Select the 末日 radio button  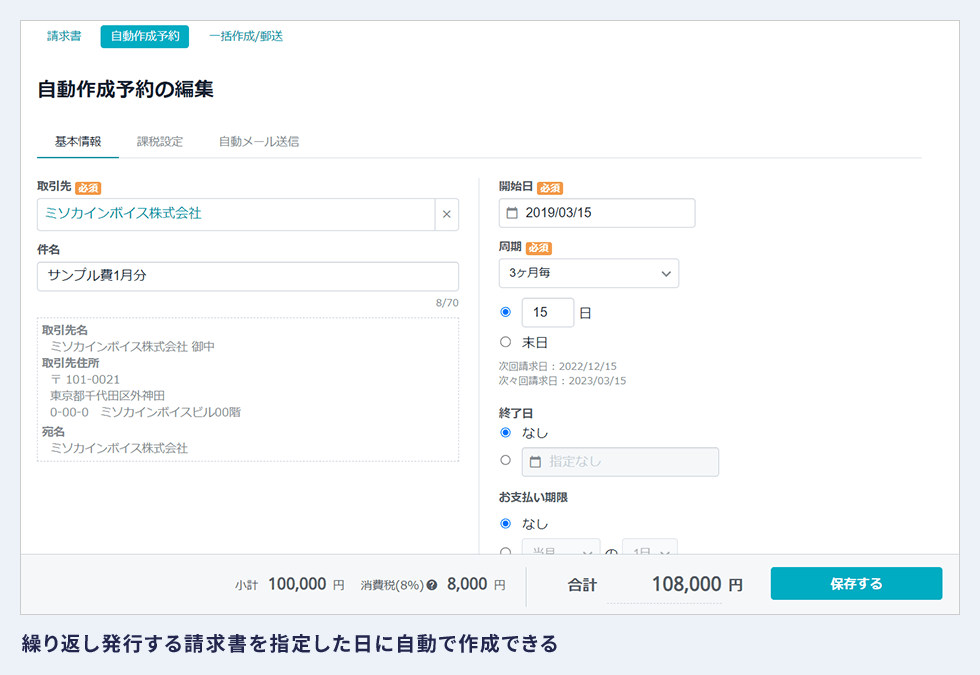point(505,342)
